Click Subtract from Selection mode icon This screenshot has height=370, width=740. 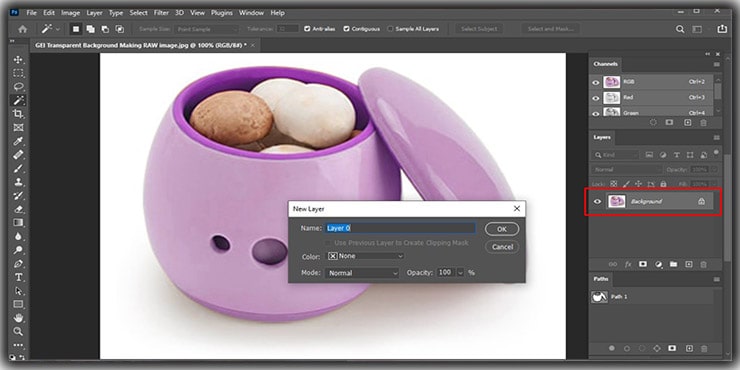tap(105, 29)
